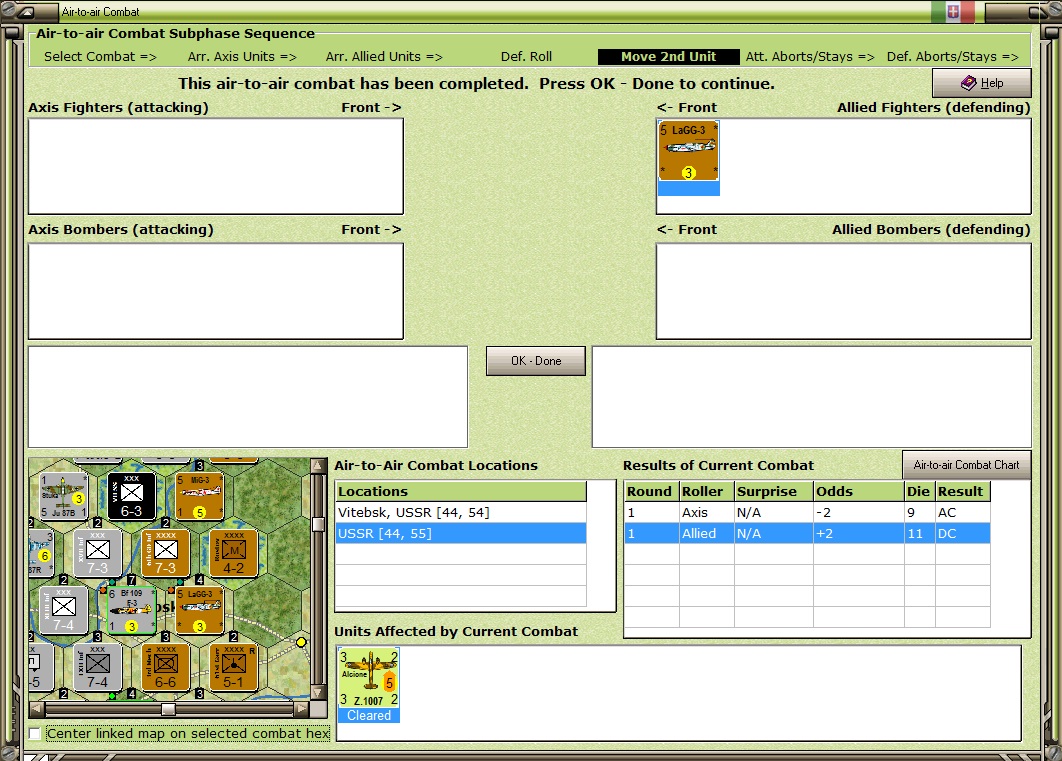Open Help
The width and height of the screenshot is (1062, 761).
(981, 83)
